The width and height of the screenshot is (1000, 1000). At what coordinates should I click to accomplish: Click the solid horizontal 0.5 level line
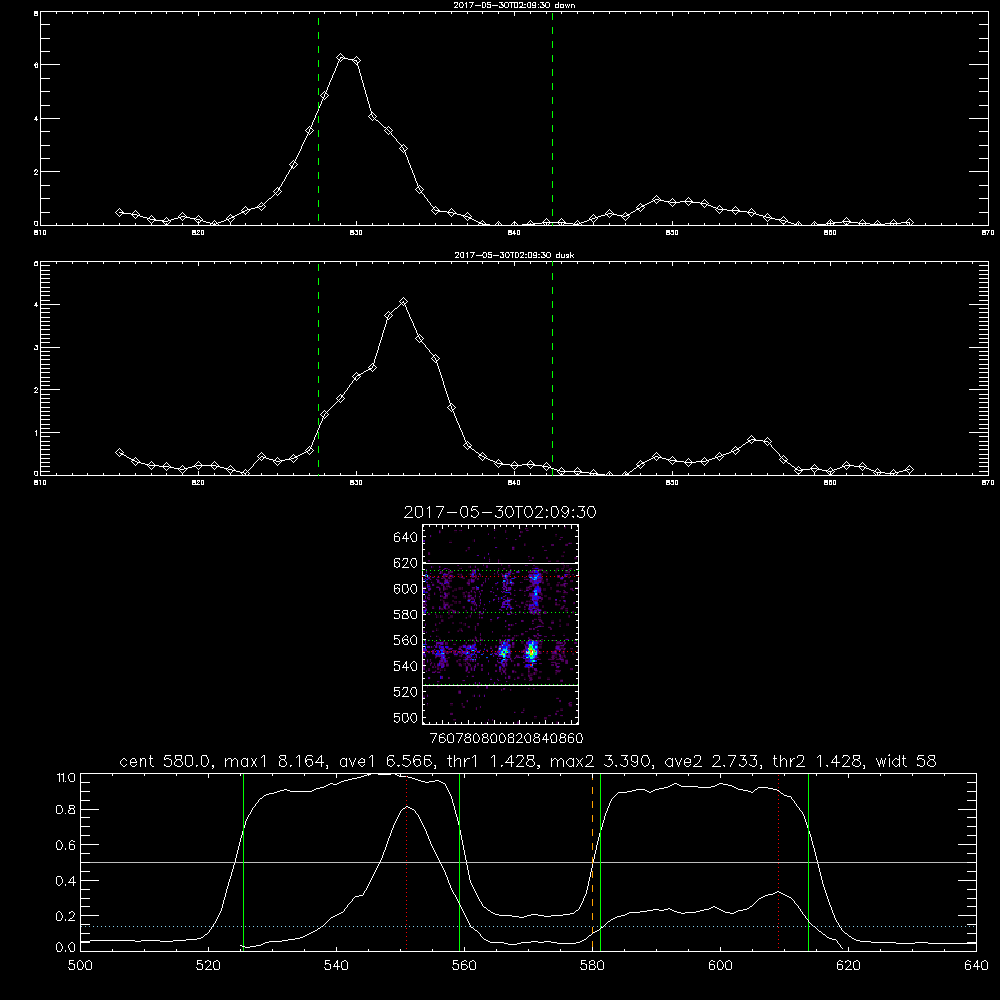click(529, 862)
